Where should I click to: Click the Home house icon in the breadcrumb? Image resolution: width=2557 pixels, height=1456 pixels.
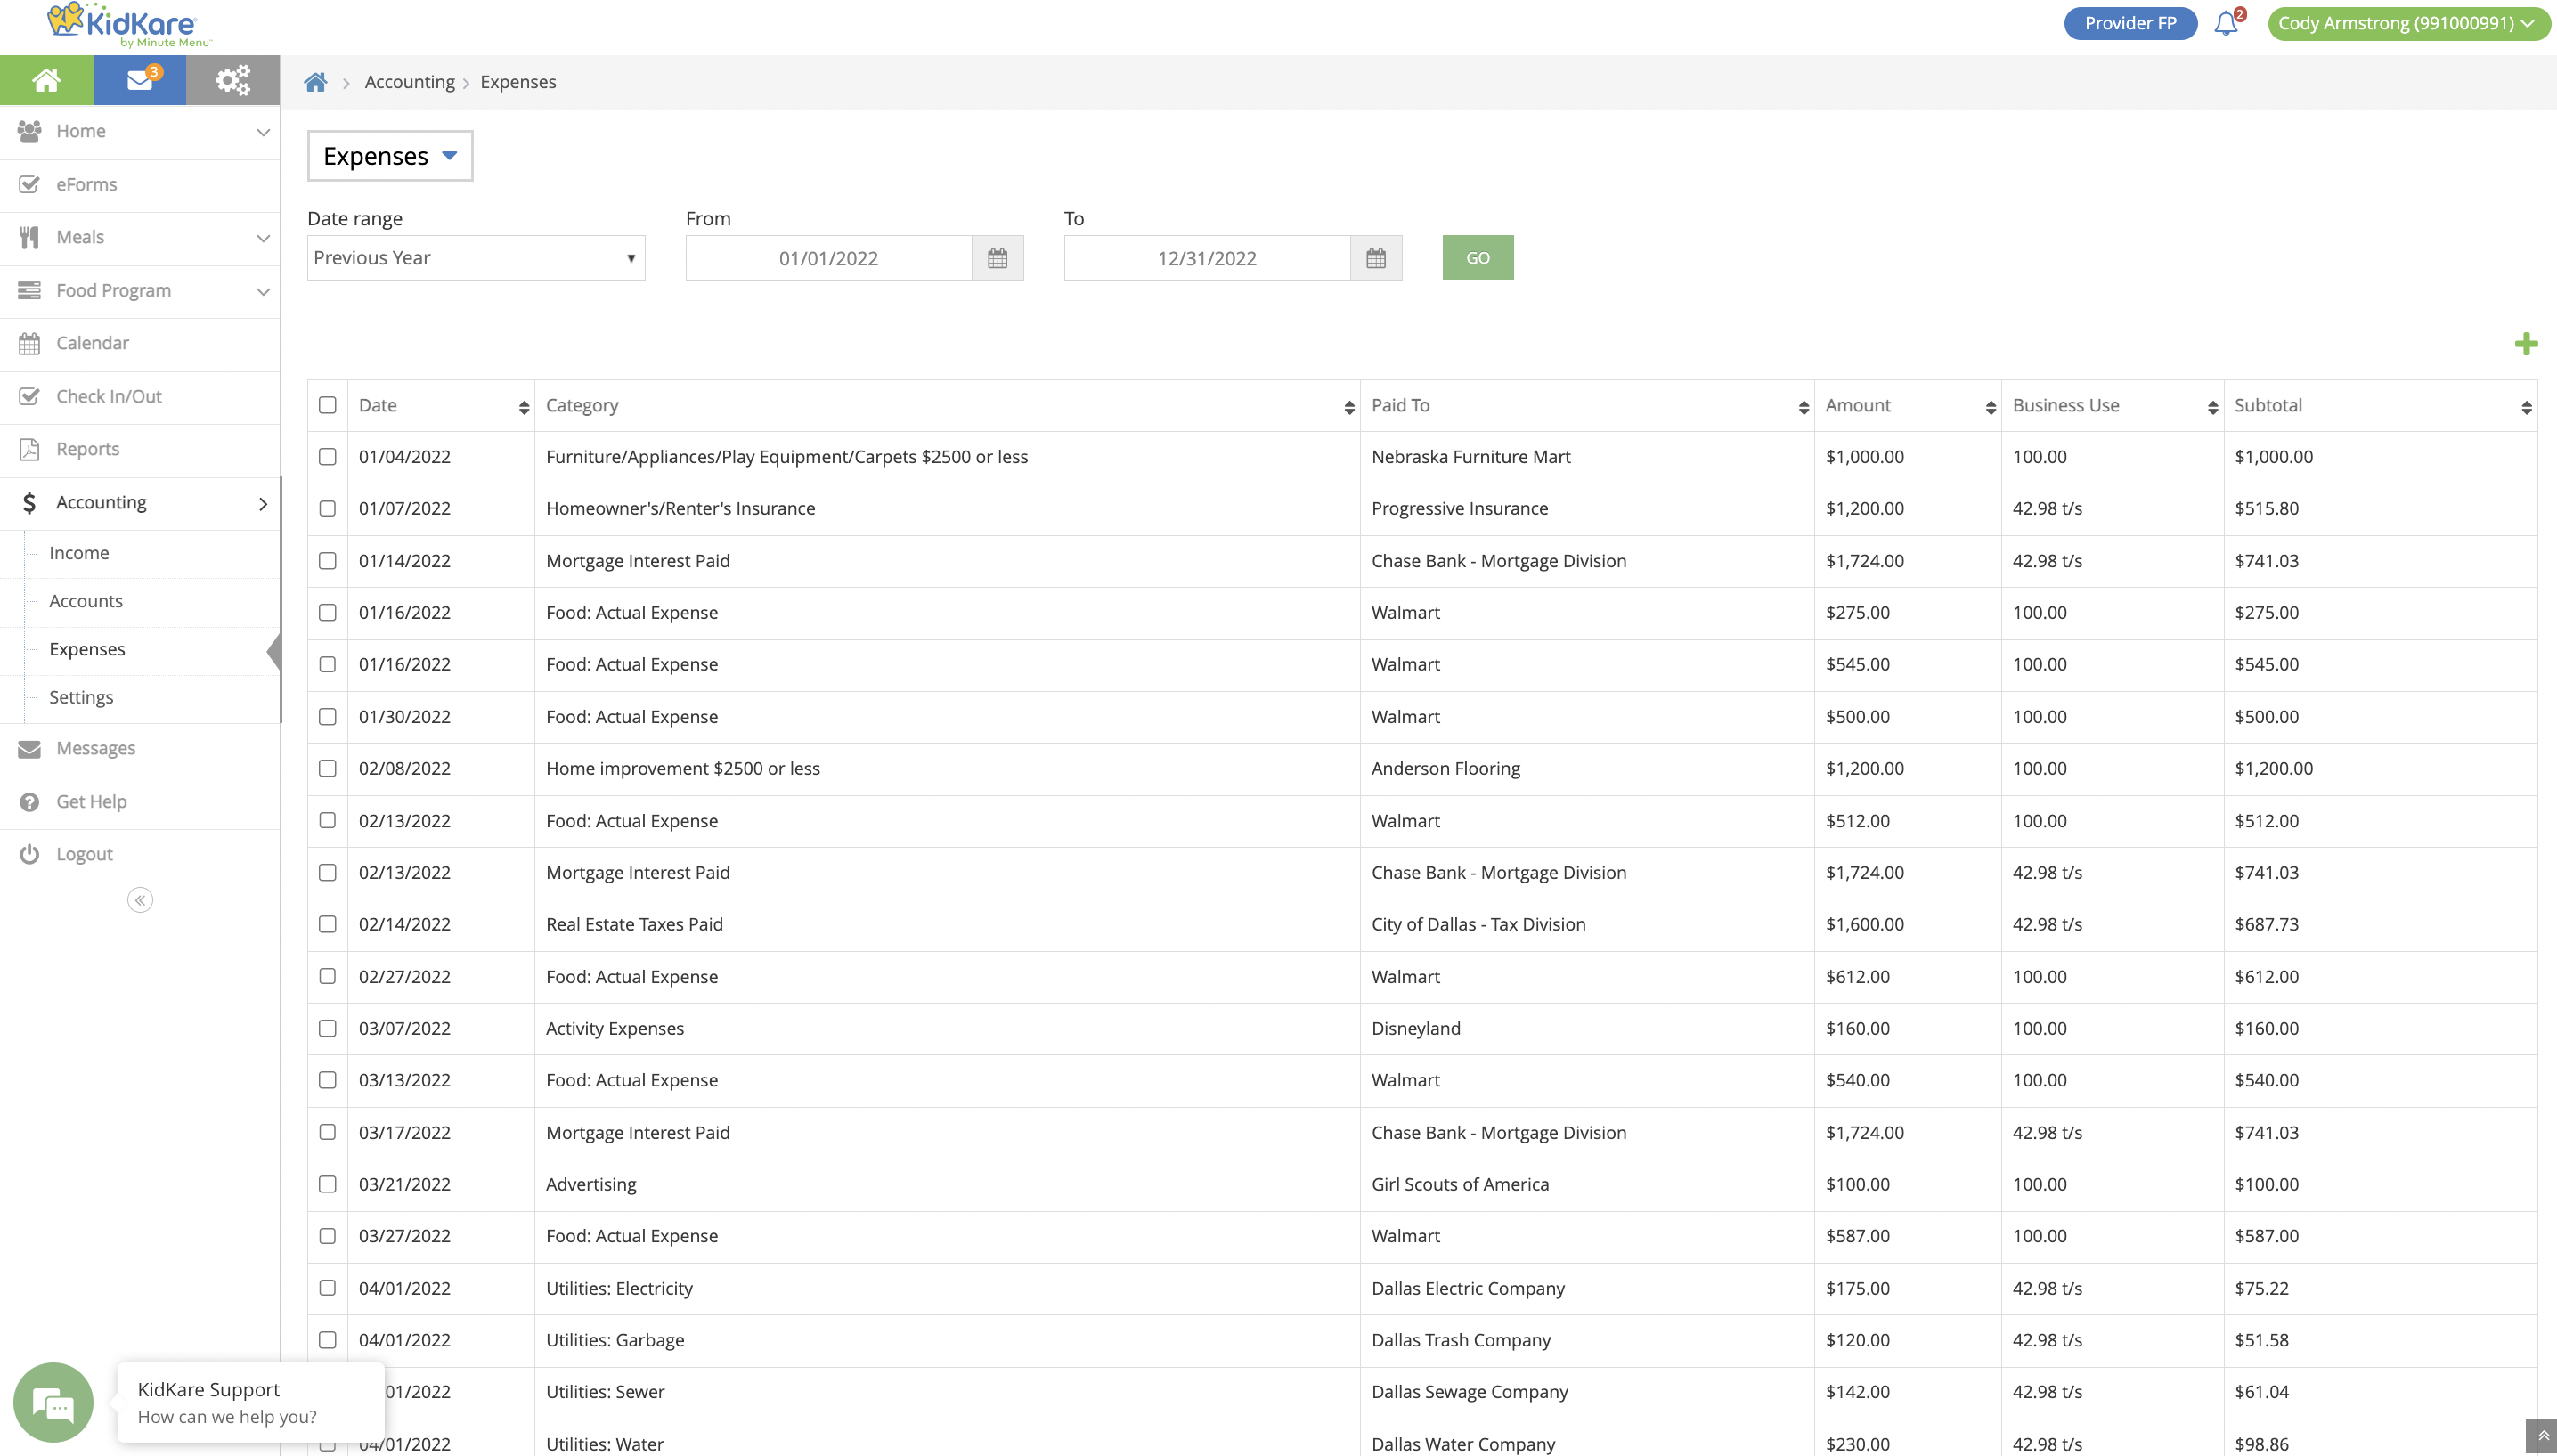316,81
